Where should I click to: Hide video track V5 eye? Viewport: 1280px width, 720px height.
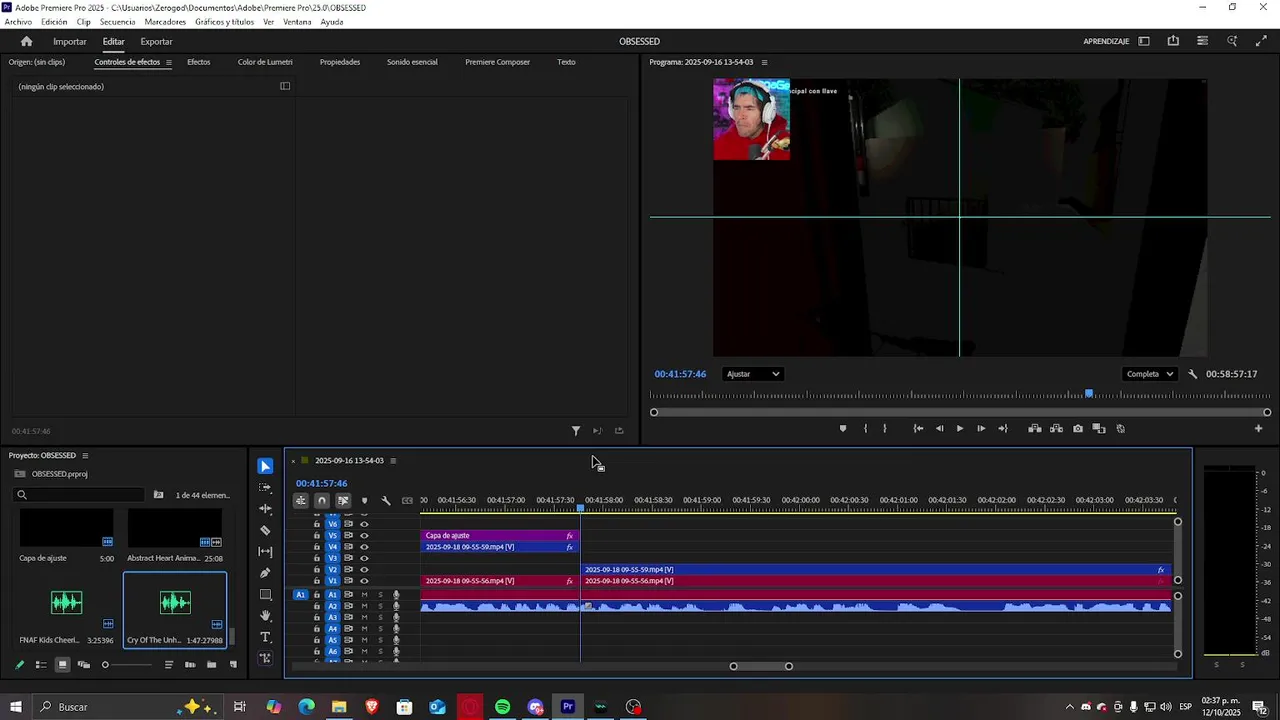click(x=364, y=535)
